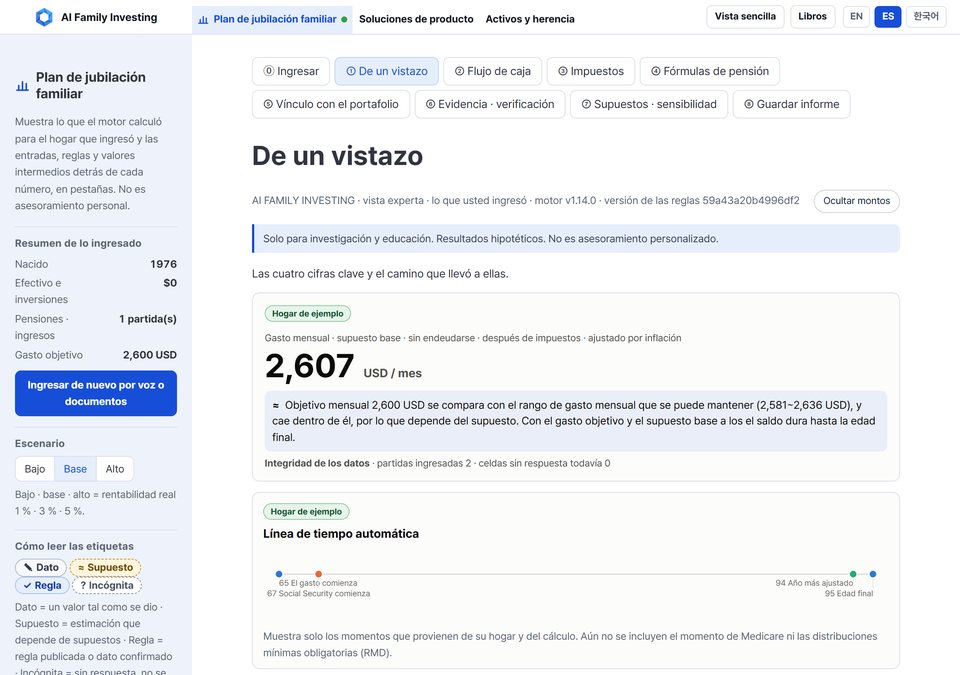Click the Hogar de ejemplo badge above Gasto mensual
Viewport: 960px width, 675px height.
307,314
